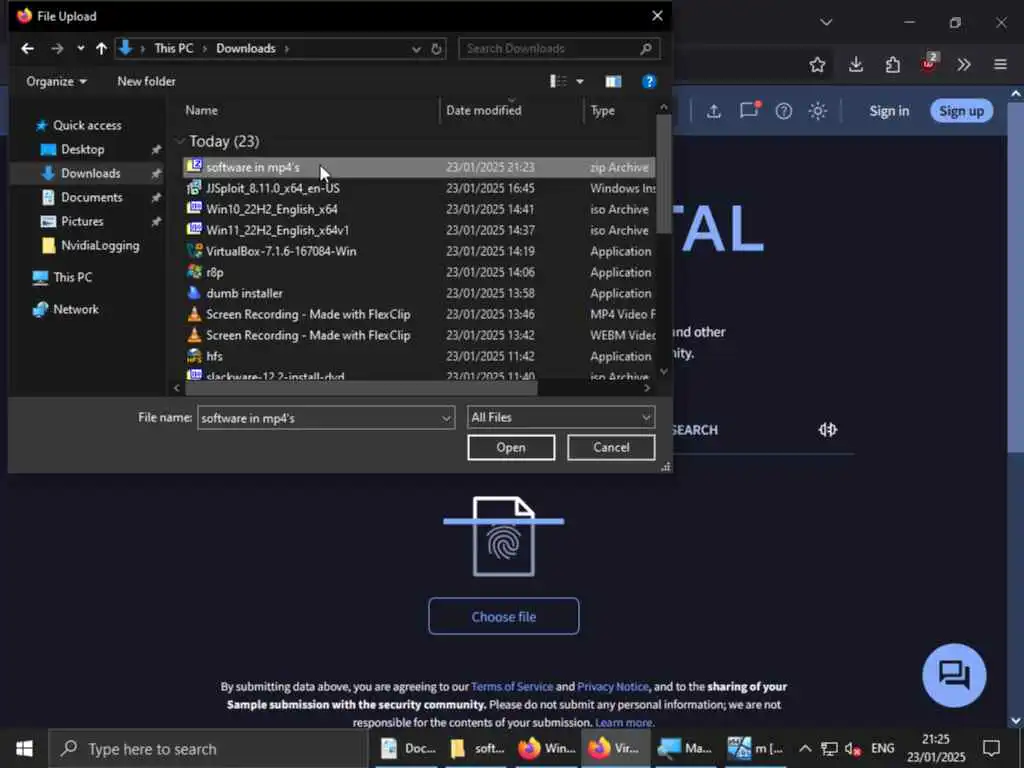Open the Windows Start menu
Screen dimensions: 1024x768
pyautogui.click(x=24, y=749)
